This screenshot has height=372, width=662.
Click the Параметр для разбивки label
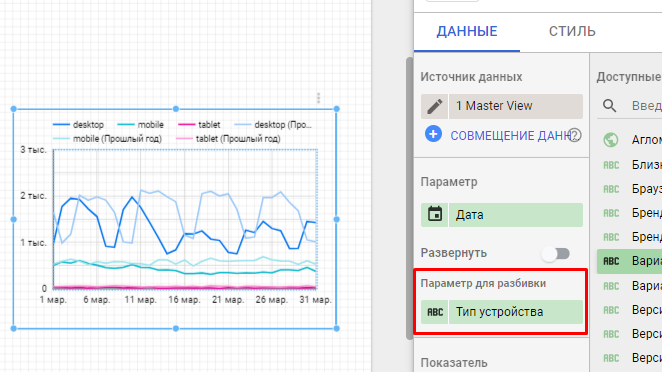click(x=483, y=284)
